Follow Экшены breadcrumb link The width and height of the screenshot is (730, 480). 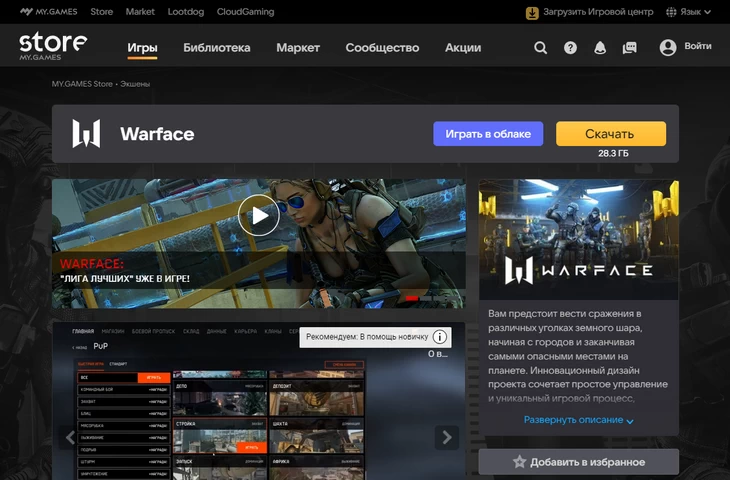coord(135,84)
